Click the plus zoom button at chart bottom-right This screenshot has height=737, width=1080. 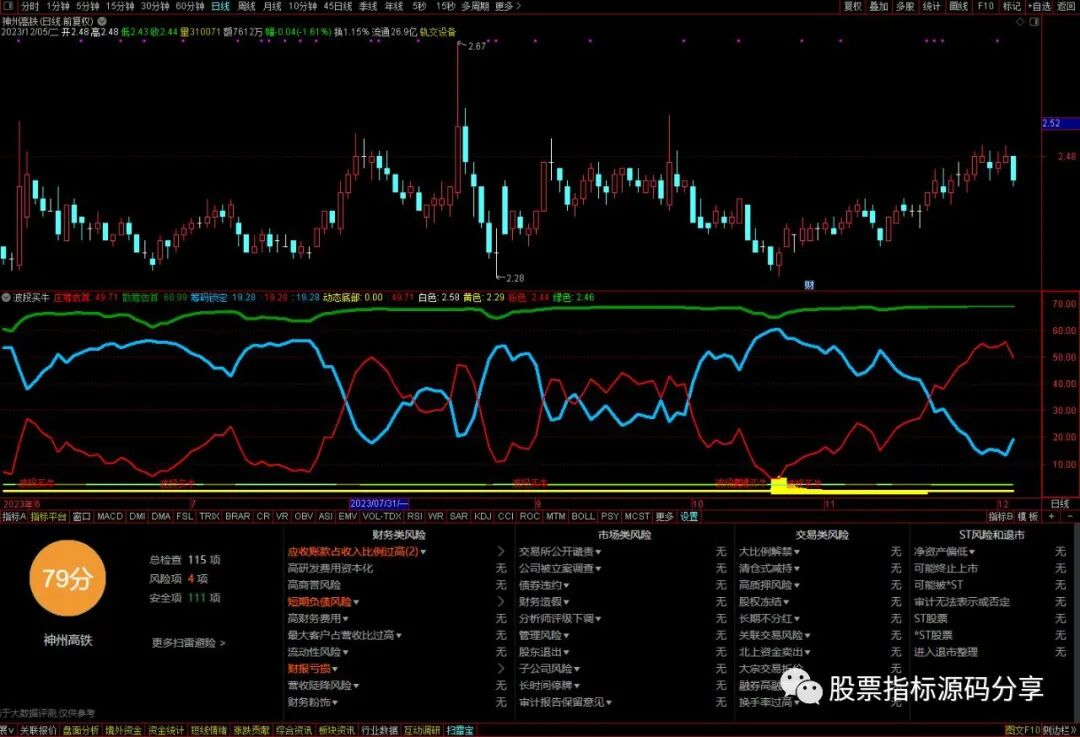[1051, 516]
